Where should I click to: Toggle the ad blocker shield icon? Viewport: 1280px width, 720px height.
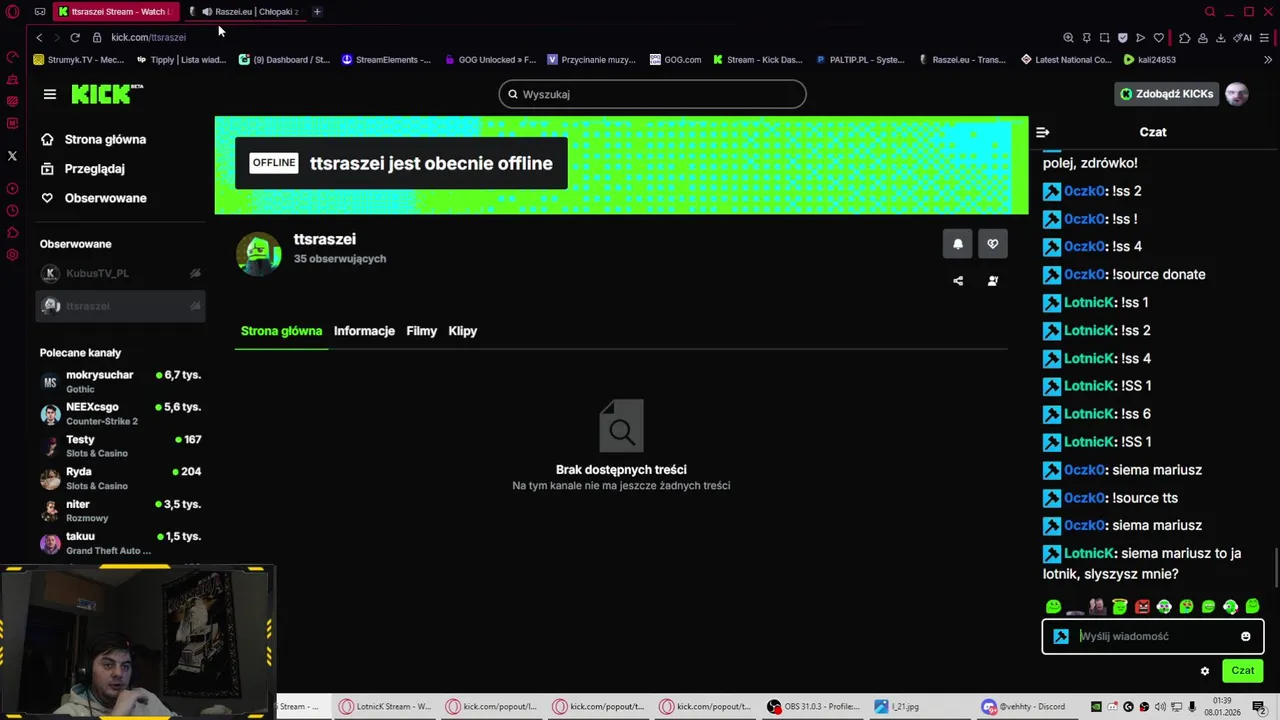[x=1122, y=38]
